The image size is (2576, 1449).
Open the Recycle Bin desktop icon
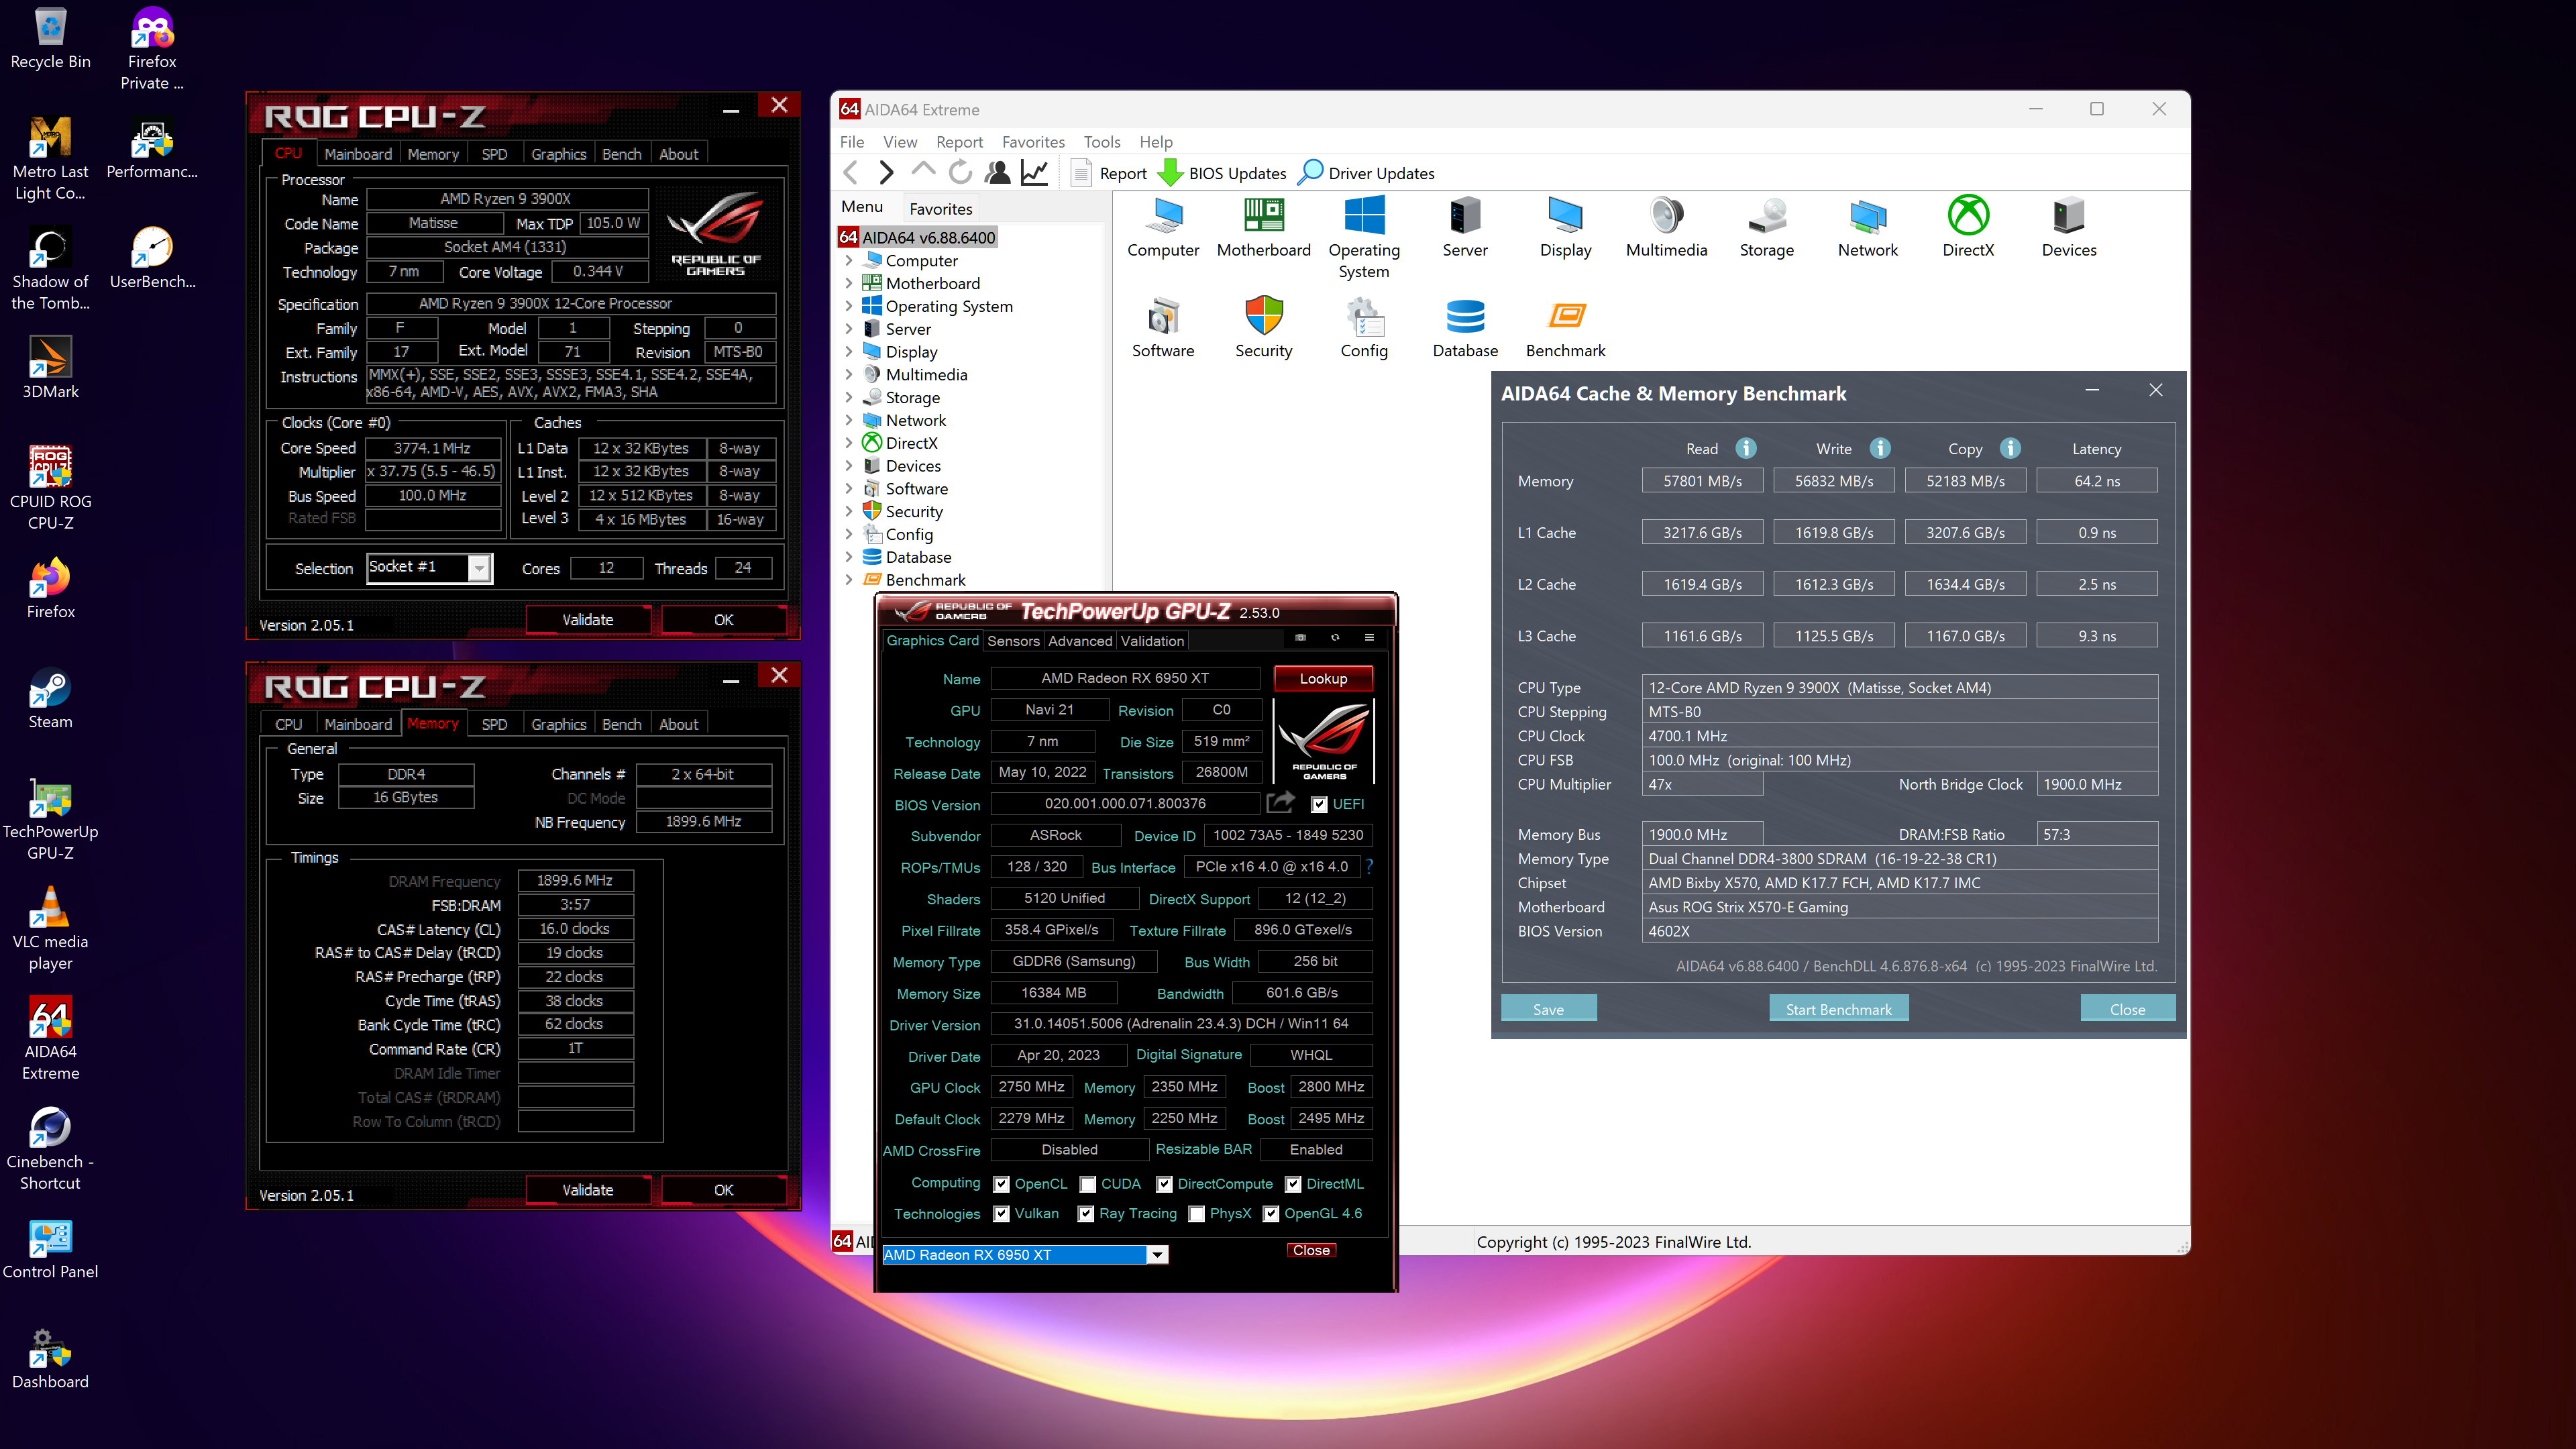point(50,40)
